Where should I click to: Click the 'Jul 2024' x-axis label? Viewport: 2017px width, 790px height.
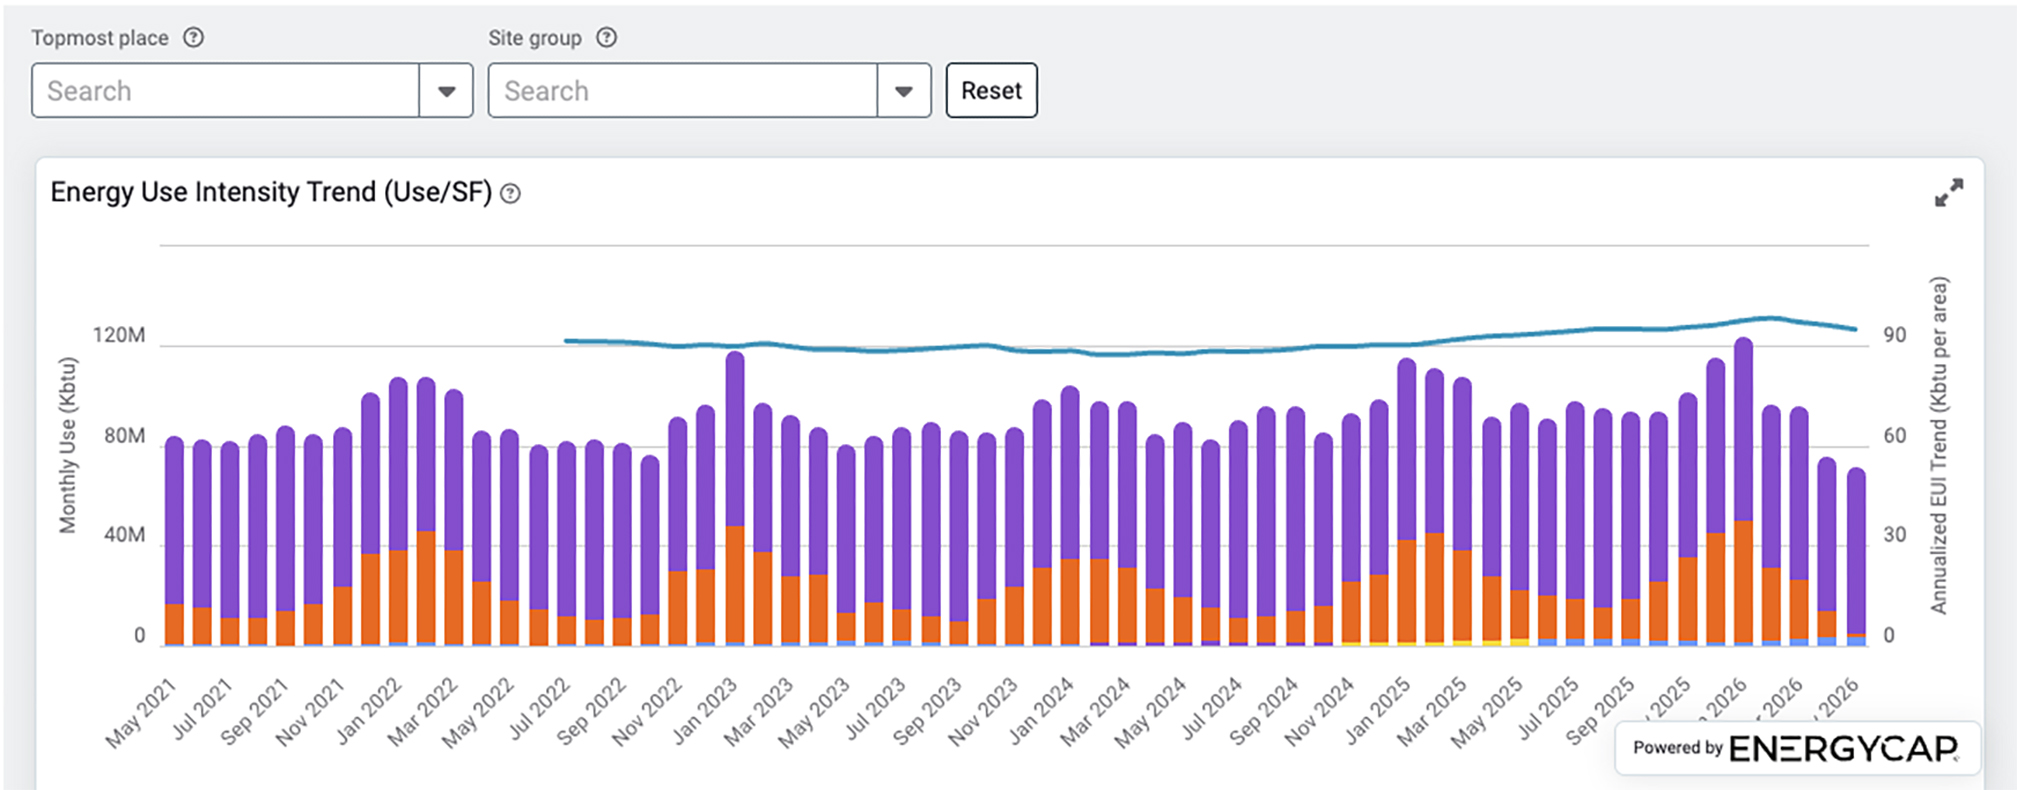point(1210,709)
